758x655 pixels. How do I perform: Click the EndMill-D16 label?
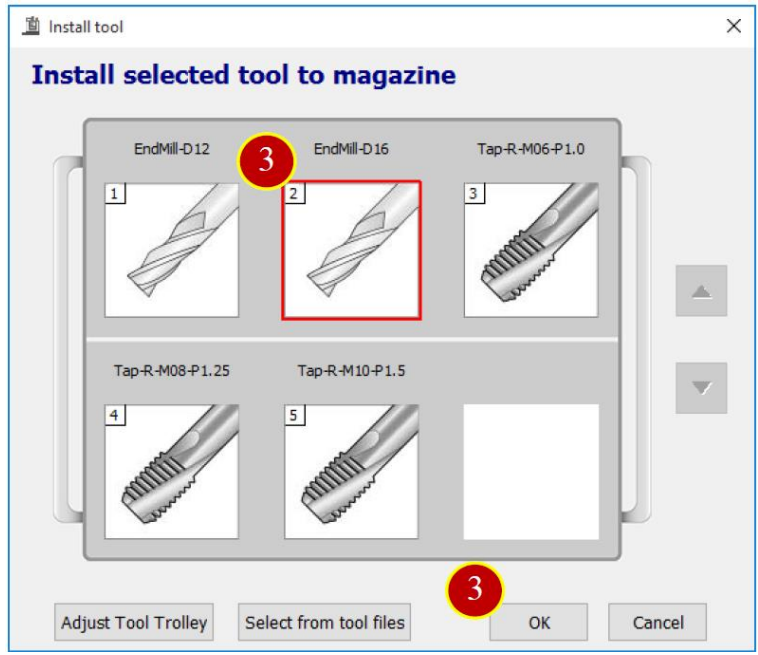click(x=351, y=149)
